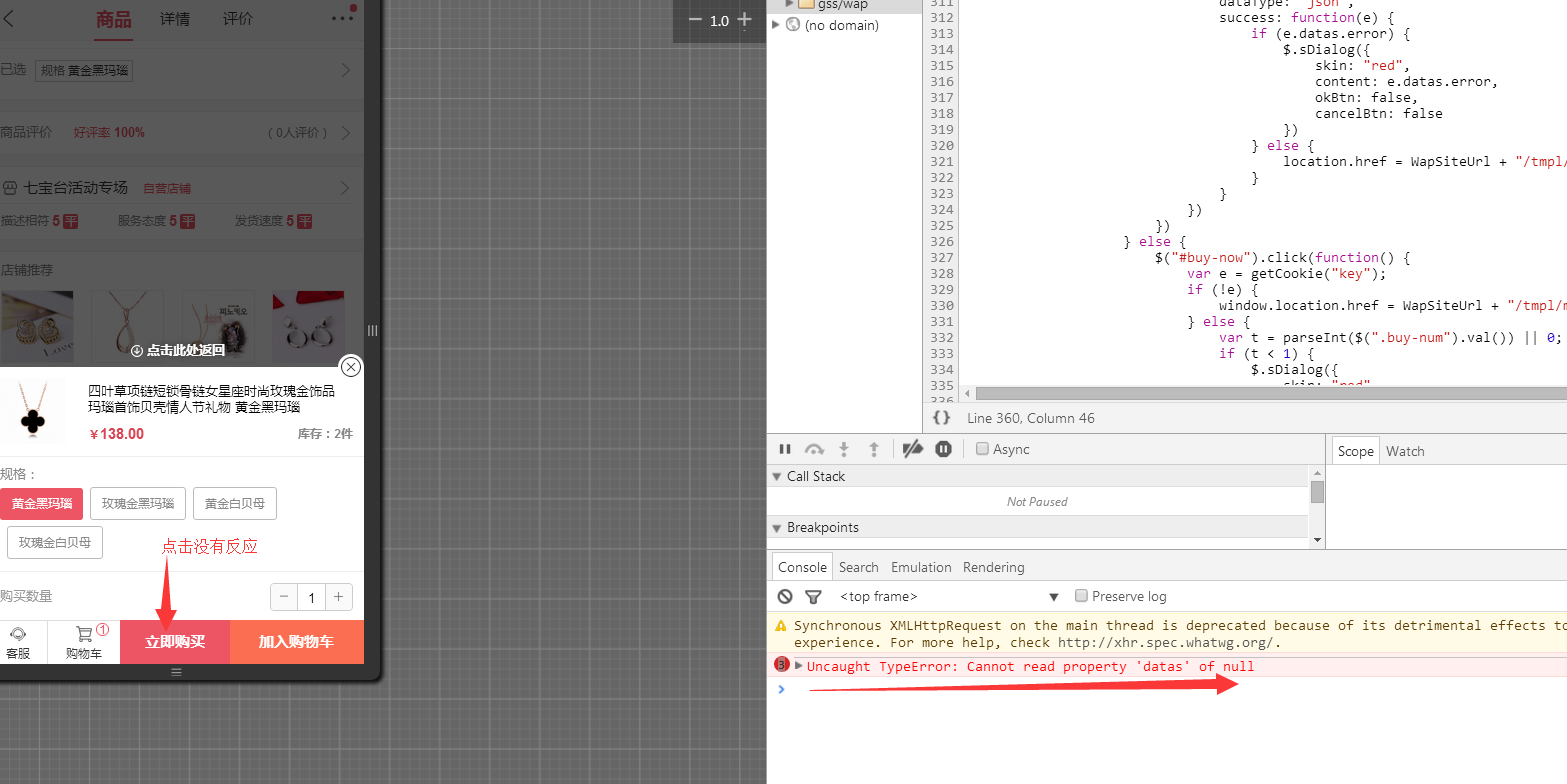This screenshot has height=784, width=1567.
Task: Select 玫瑰金白贝母 spec option
Action: click(55, 543)
